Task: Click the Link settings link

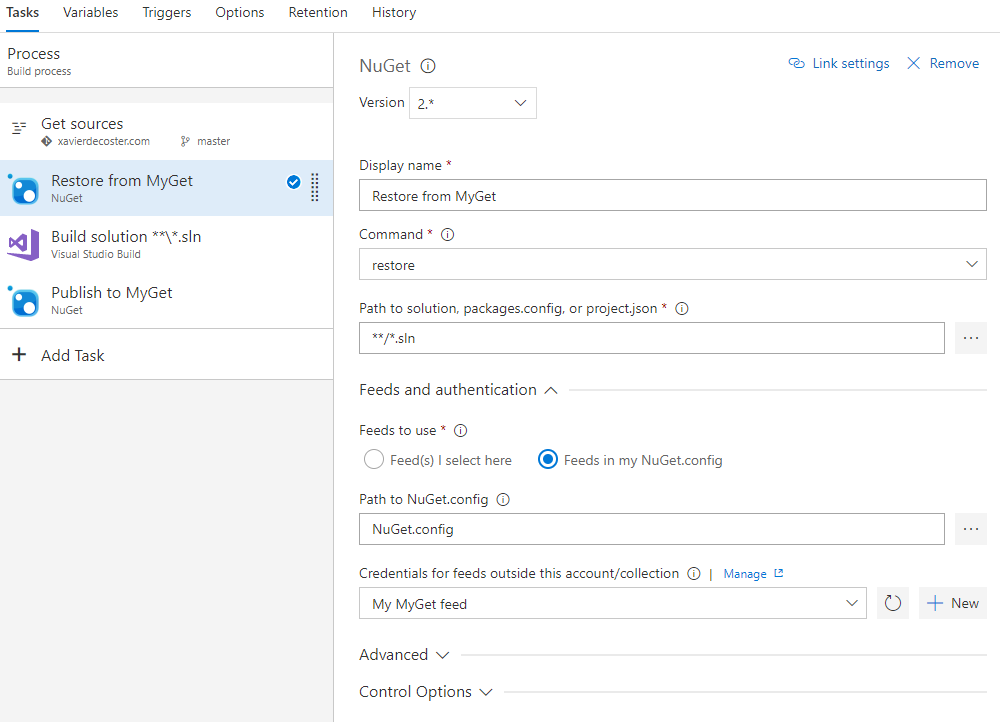Action: click(839, 63)
